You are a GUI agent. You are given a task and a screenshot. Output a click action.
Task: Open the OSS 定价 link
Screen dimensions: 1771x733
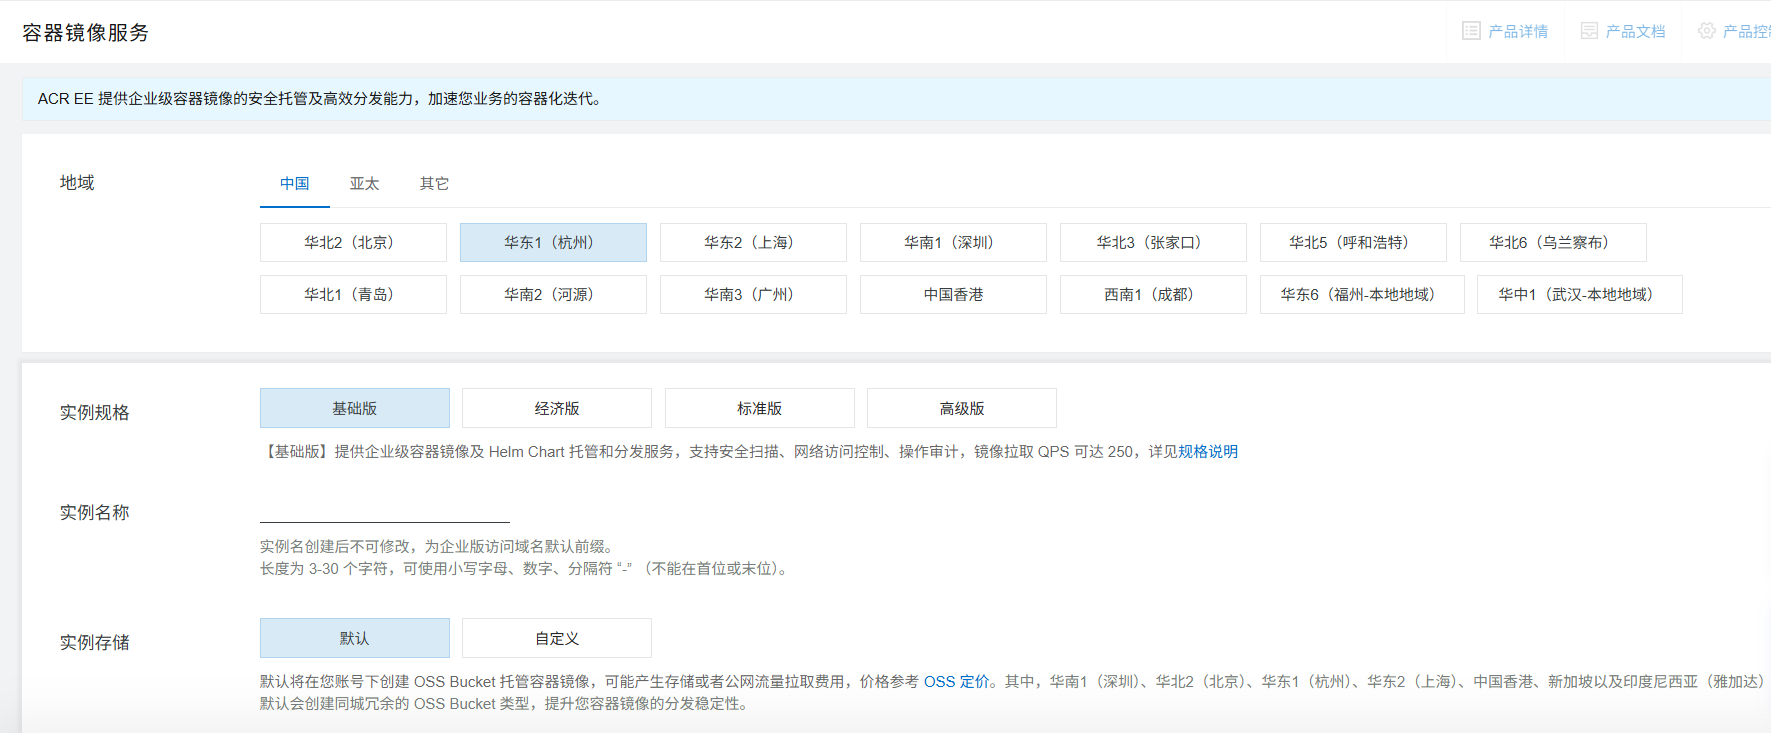pos(956,682)
